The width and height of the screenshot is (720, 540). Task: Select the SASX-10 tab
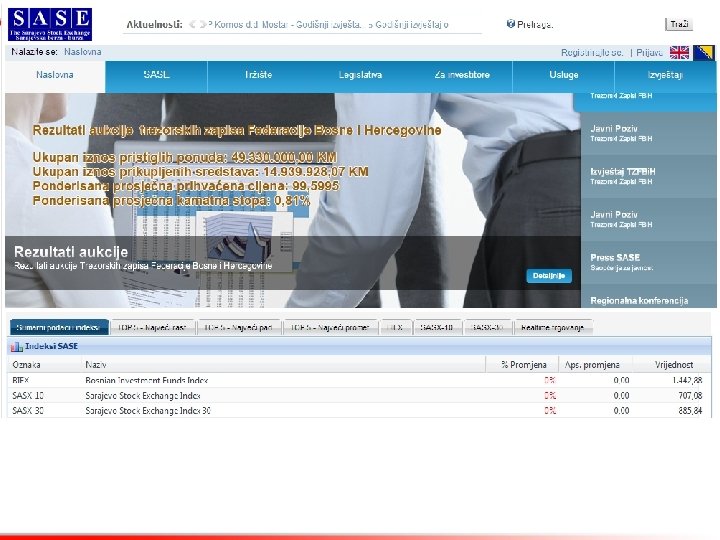[437, 327]
